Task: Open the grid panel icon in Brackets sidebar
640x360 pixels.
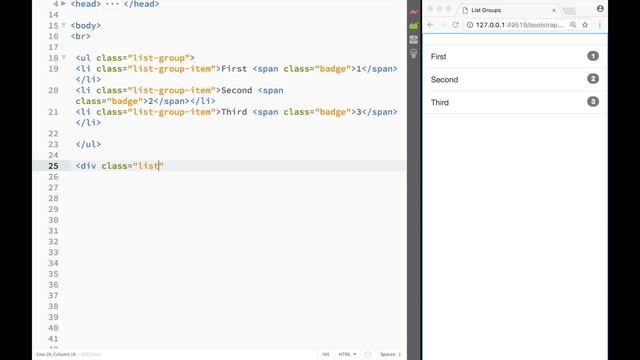Action: tap(413, 40)
